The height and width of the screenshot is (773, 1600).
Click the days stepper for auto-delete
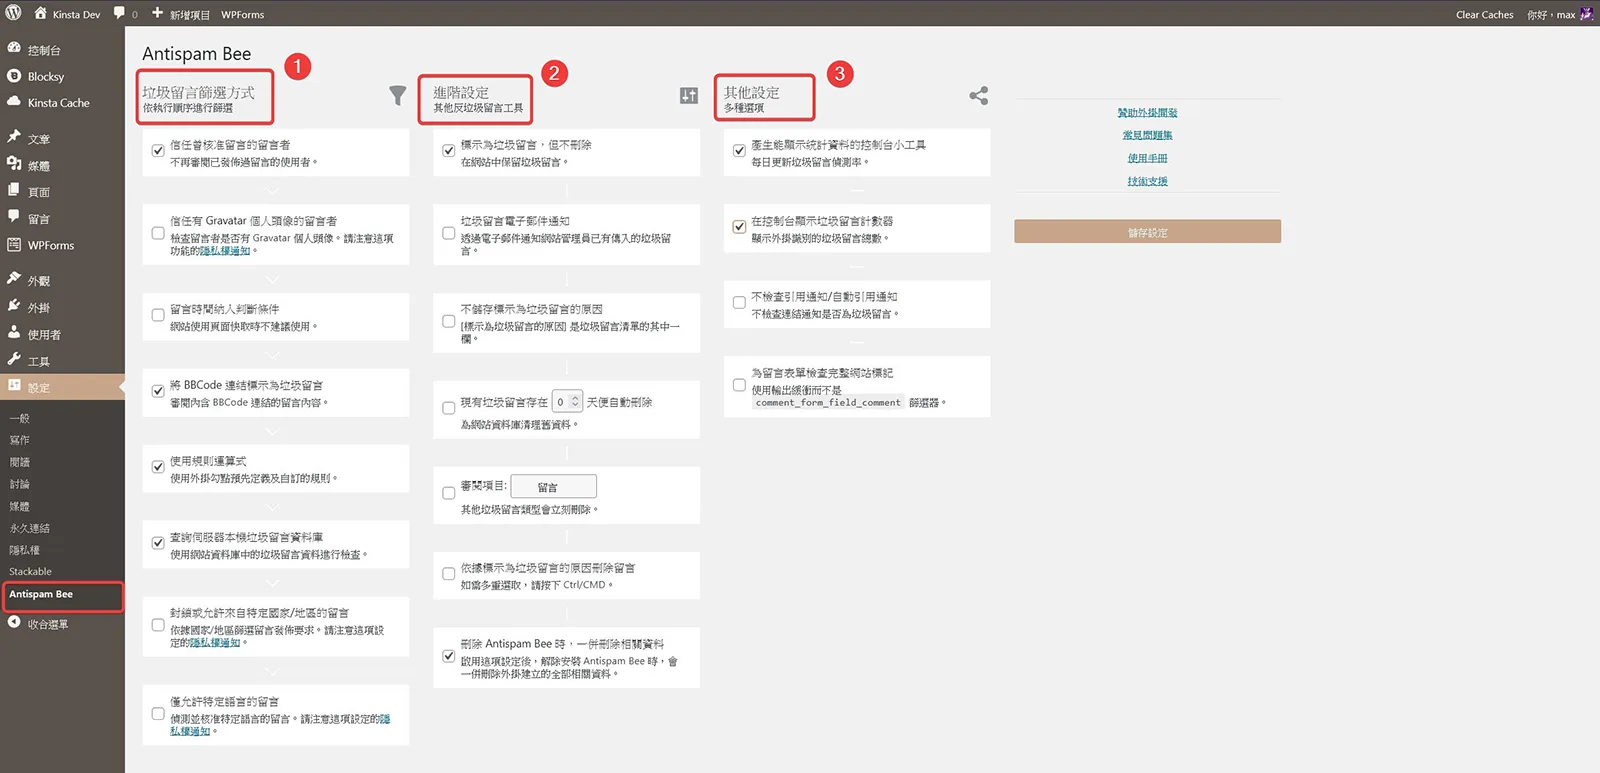click(x=575, y=402)
